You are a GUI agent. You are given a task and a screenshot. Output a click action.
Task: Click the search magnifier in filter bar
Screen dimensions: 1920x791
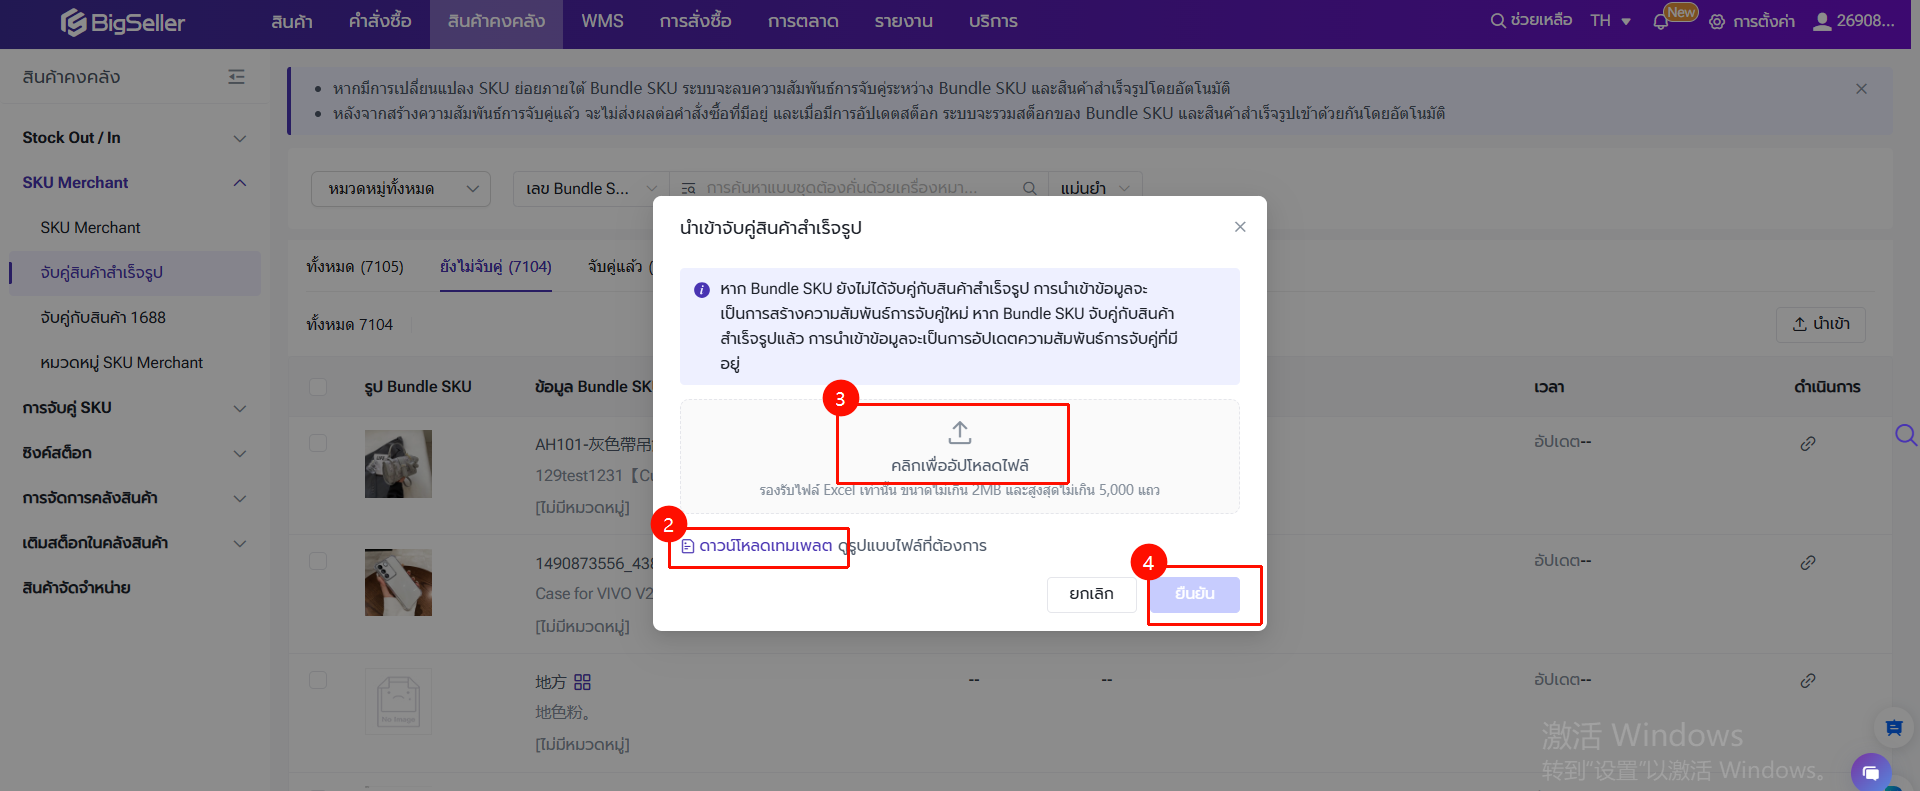click(1029, 188)
